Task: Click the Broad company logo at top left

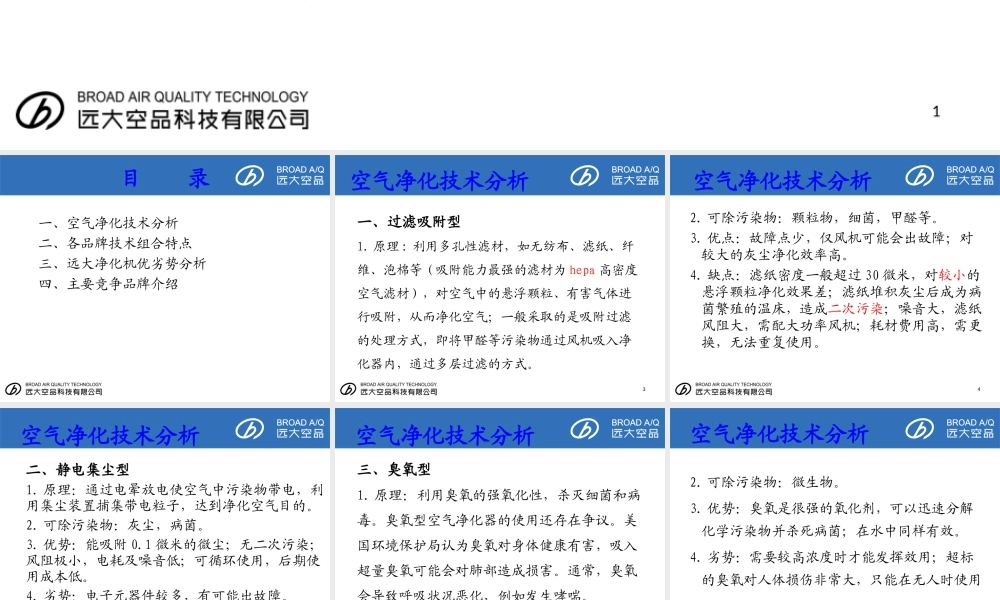Action: coord(40,110)
